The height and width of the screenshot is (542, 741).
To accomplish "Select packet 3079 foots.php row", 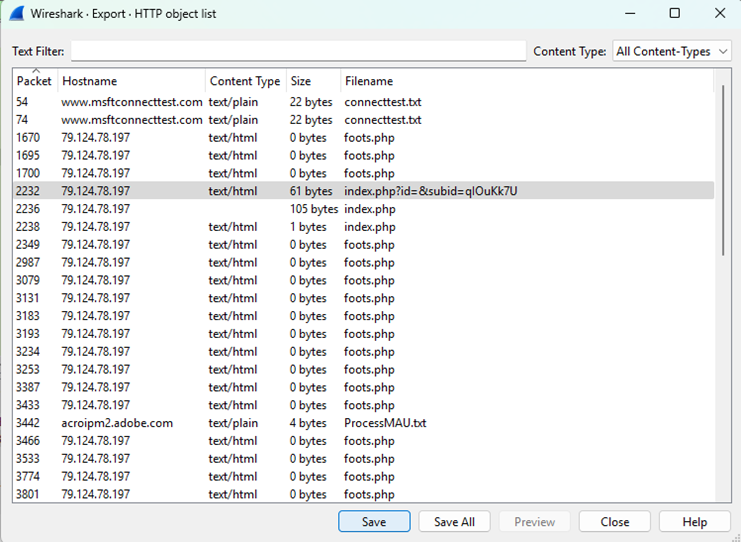I will click(x=363, y=280).
